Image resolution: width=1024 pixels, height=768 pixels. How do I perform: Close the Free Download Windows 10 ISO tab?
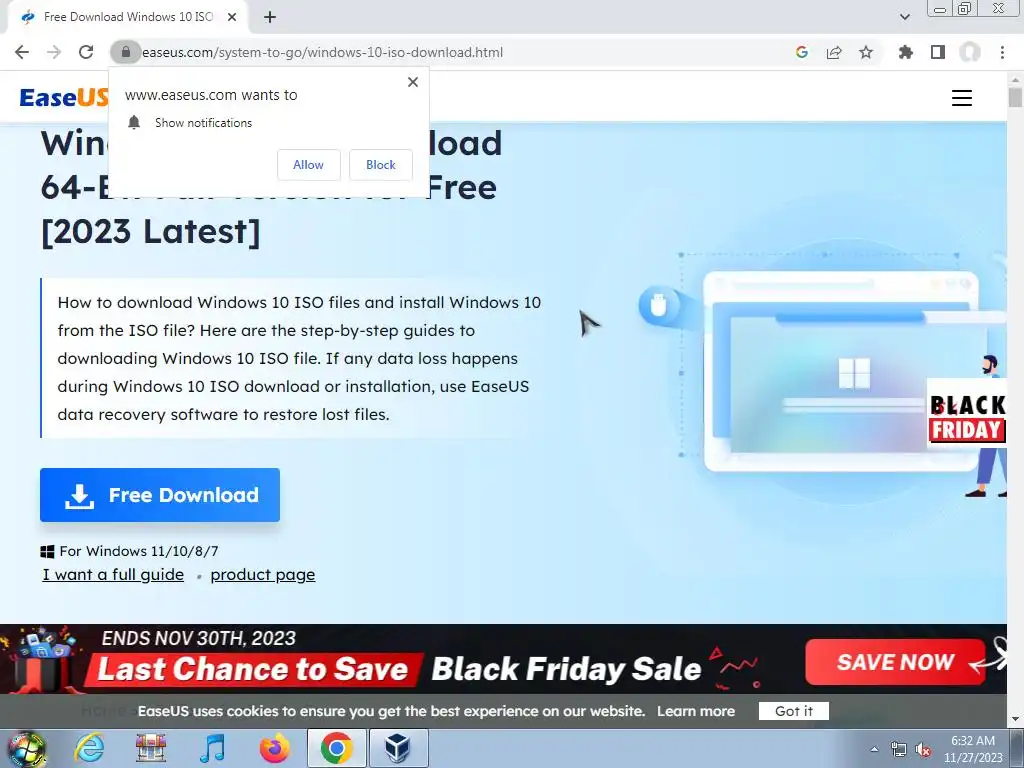tap(232, 17)
